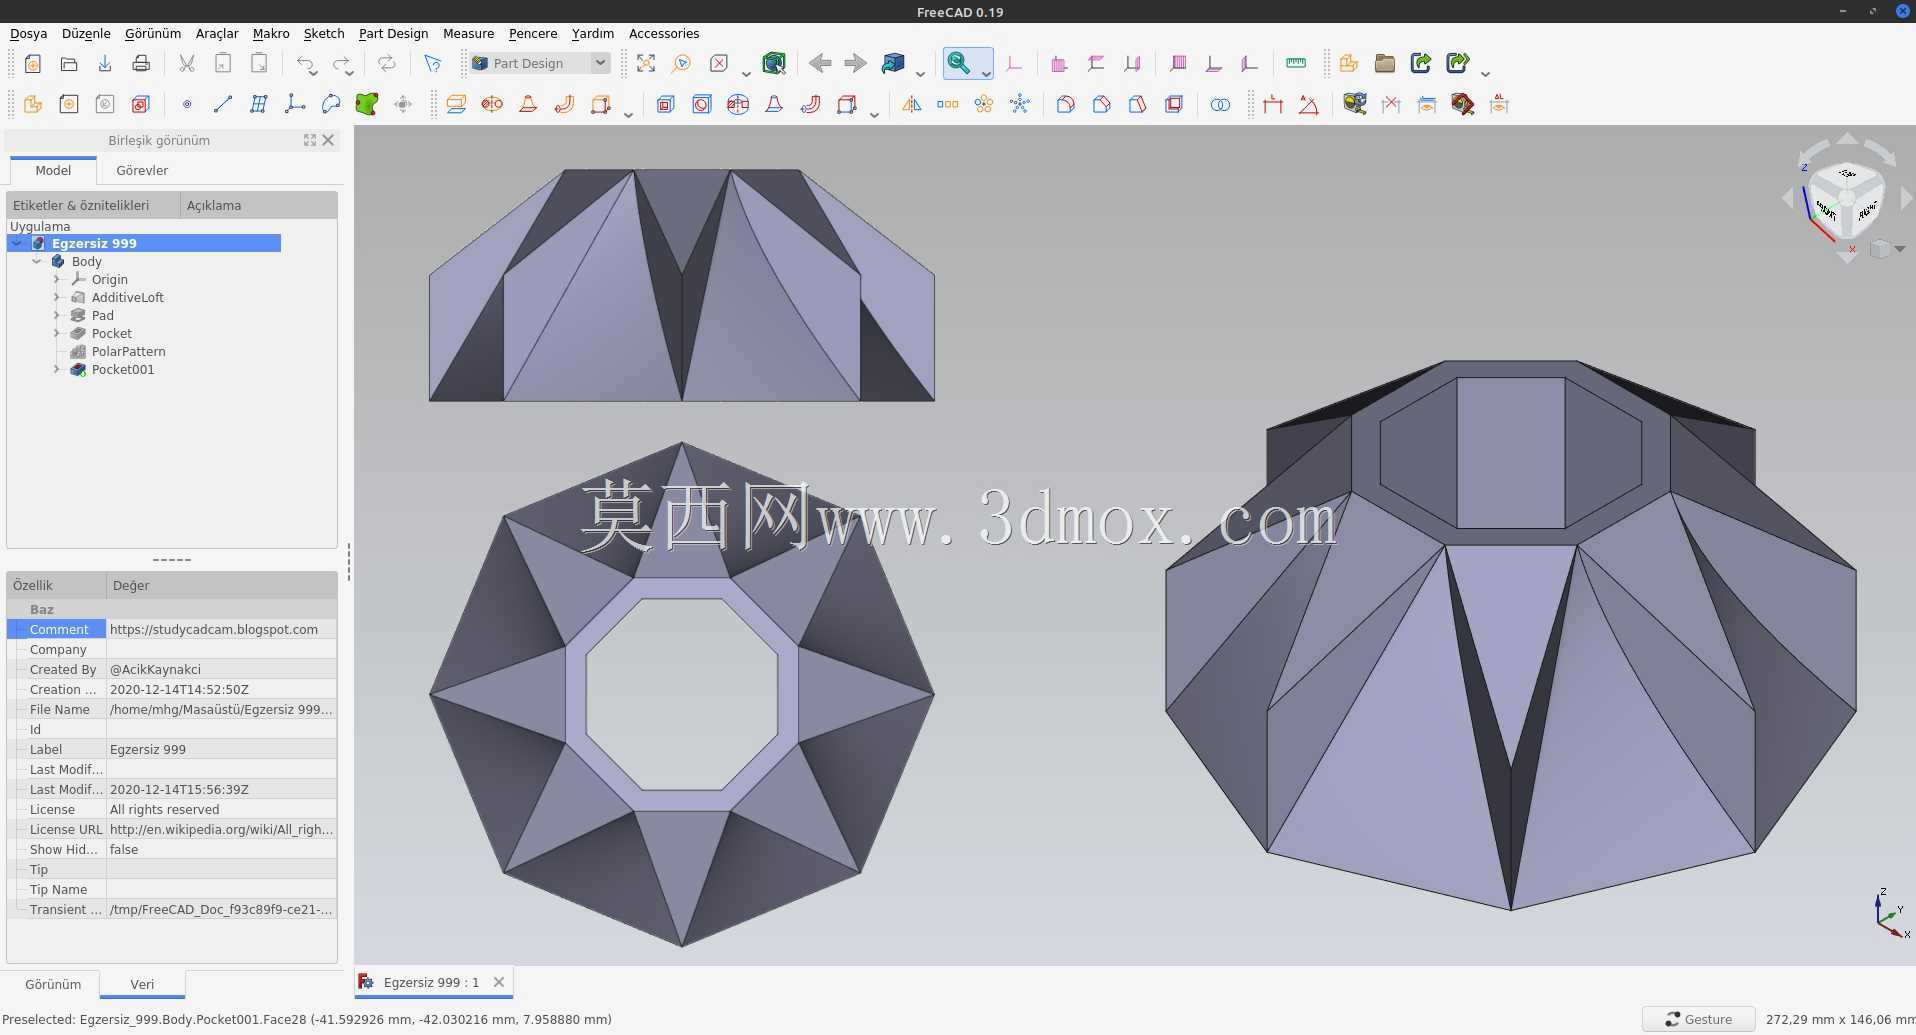
Task: Save the document with the toolbar icon
Action: [105, 64]
